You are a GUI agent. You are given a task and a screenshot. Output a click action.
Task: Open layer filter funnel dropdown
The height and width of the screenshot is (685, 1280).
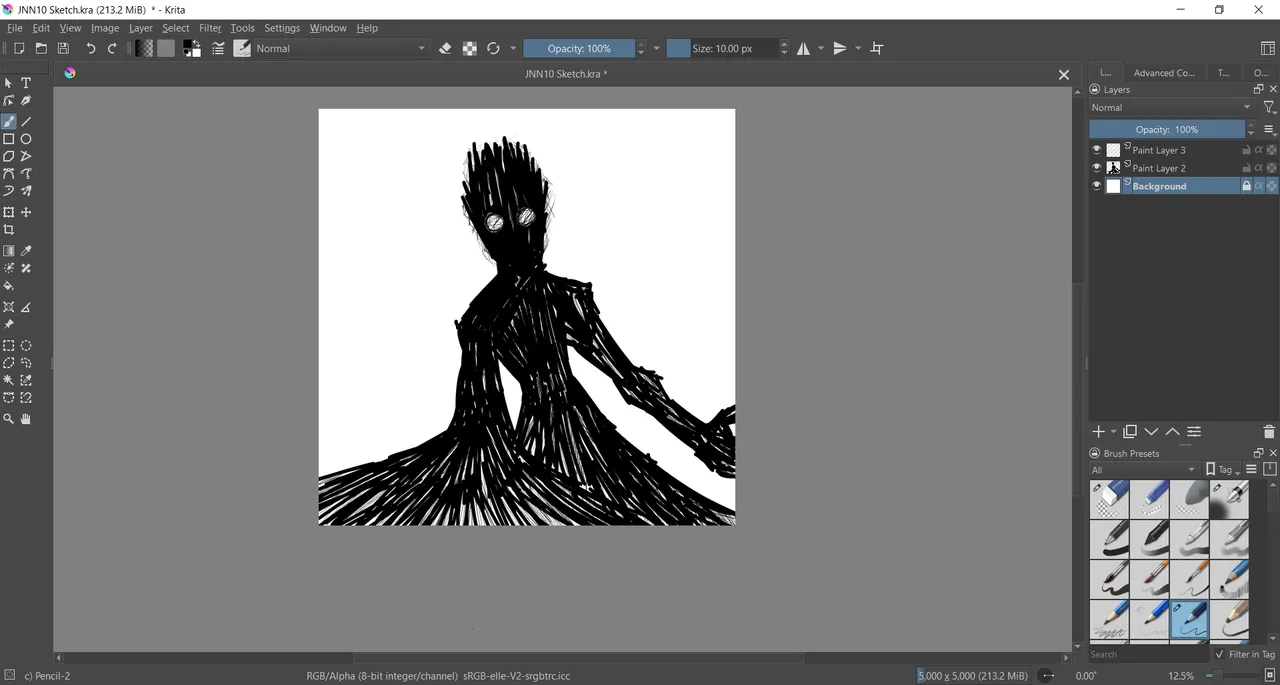coord(1269,107)
